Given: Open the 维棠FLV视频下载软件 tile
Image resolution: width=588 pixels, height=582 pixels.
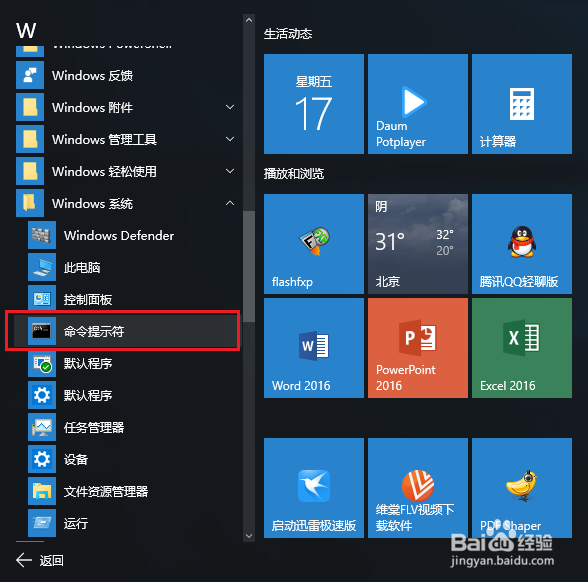Looking at the screenshot, I should (x=418, y=488).
